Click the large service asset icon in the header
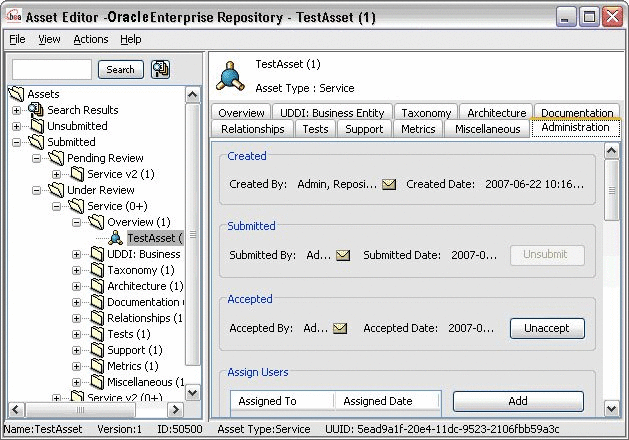 230,76
